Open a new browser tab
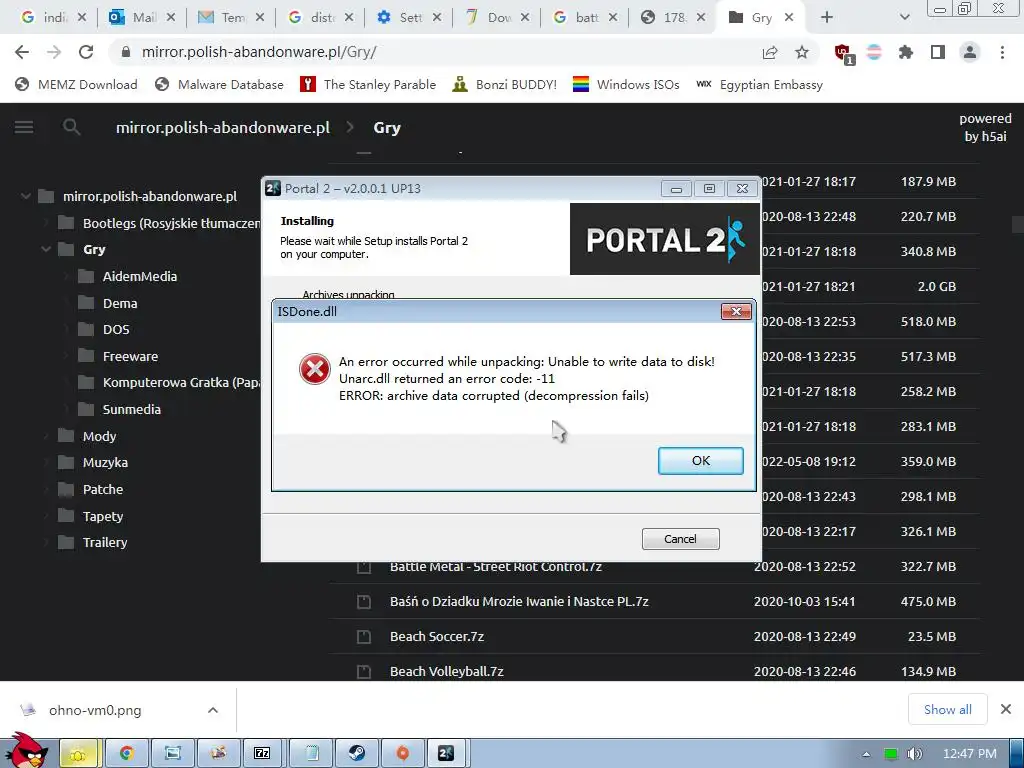Viewport: 1024px width, 768px height. pos(827,18)
